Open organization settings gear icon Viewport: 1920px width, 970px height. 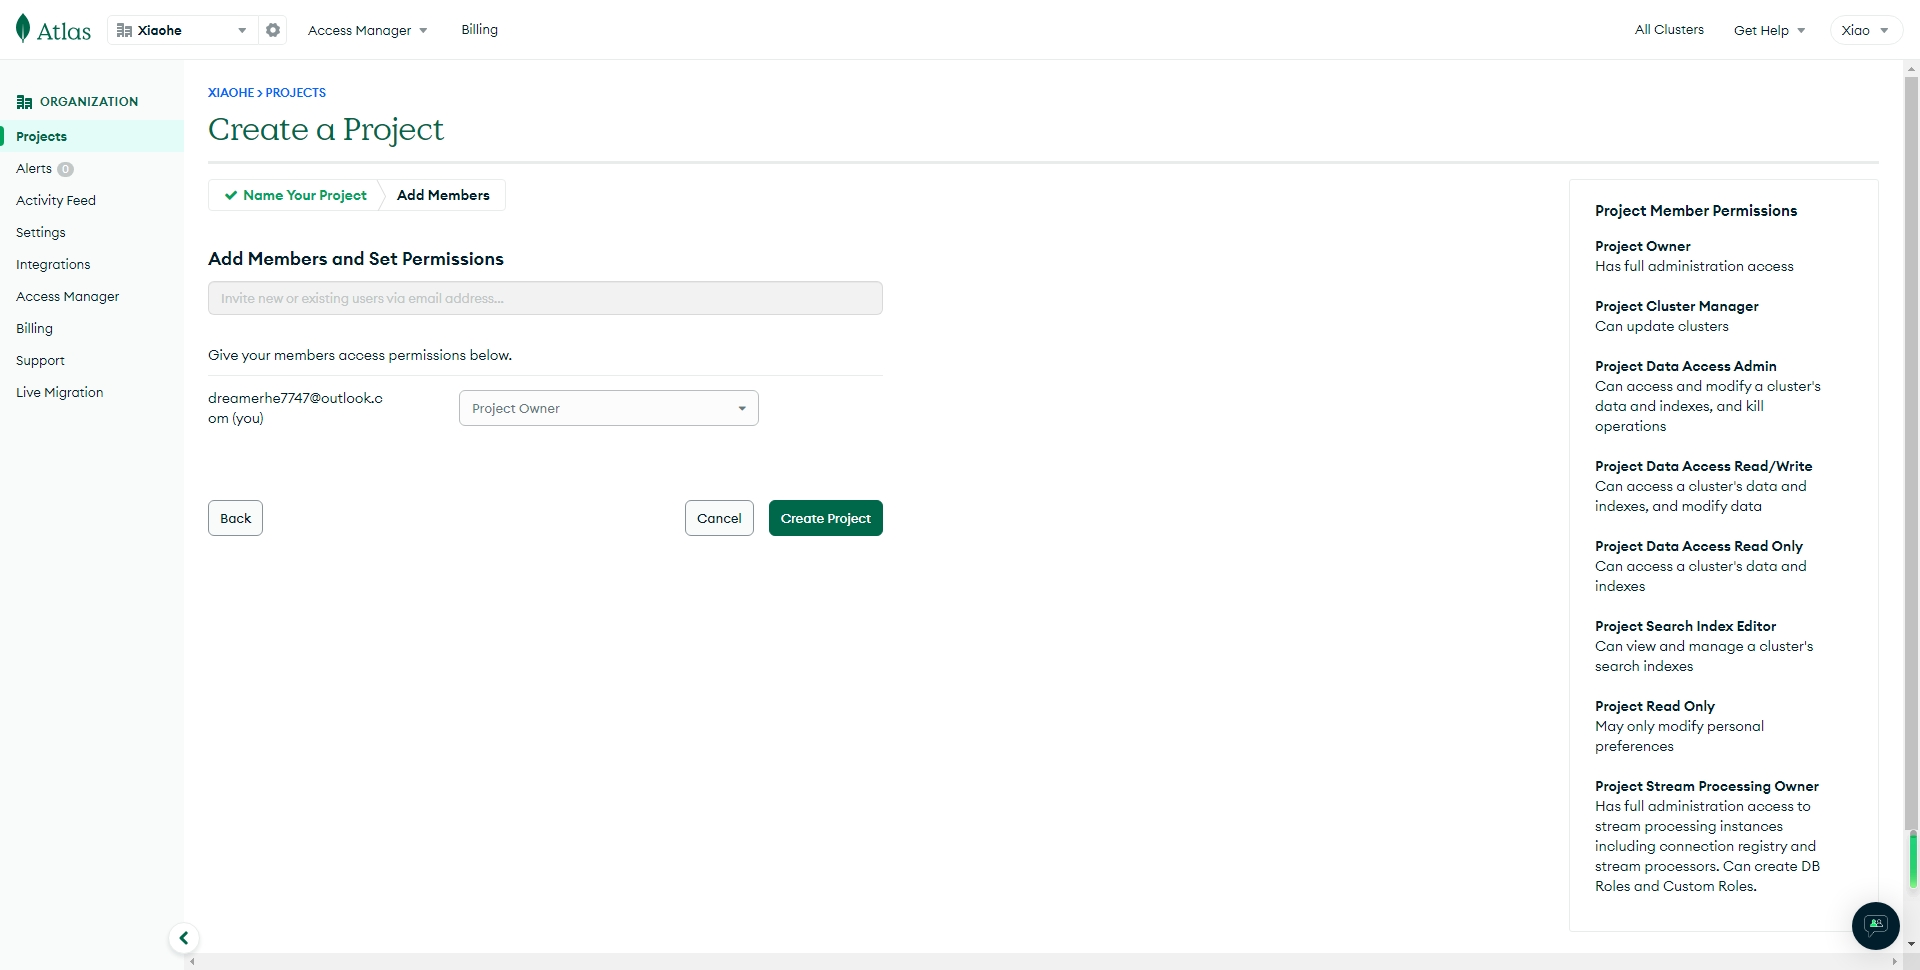click(273, 30)
